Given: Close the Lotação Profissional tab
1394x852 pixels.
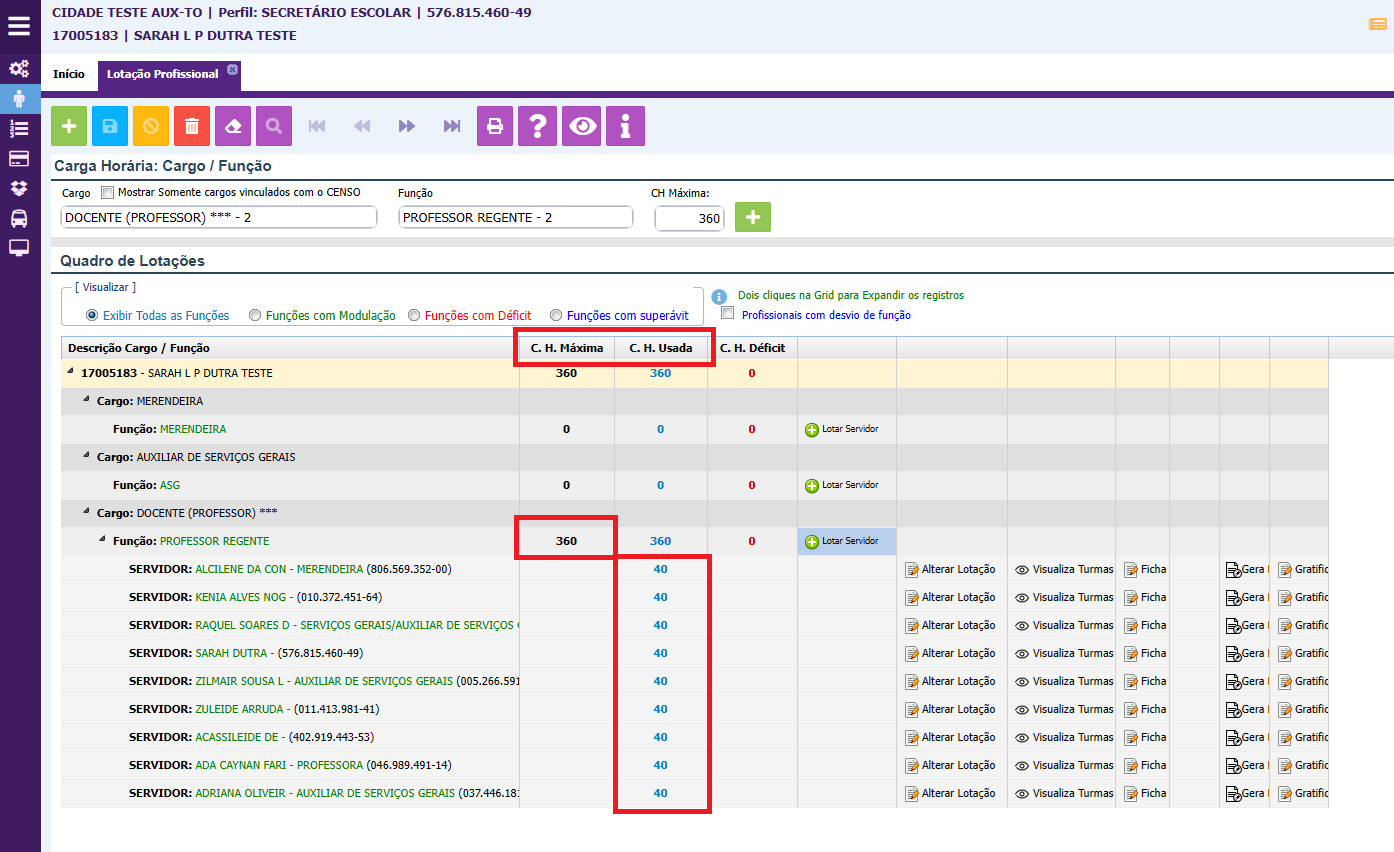Looking at the screenshot, I should (232, 69).
